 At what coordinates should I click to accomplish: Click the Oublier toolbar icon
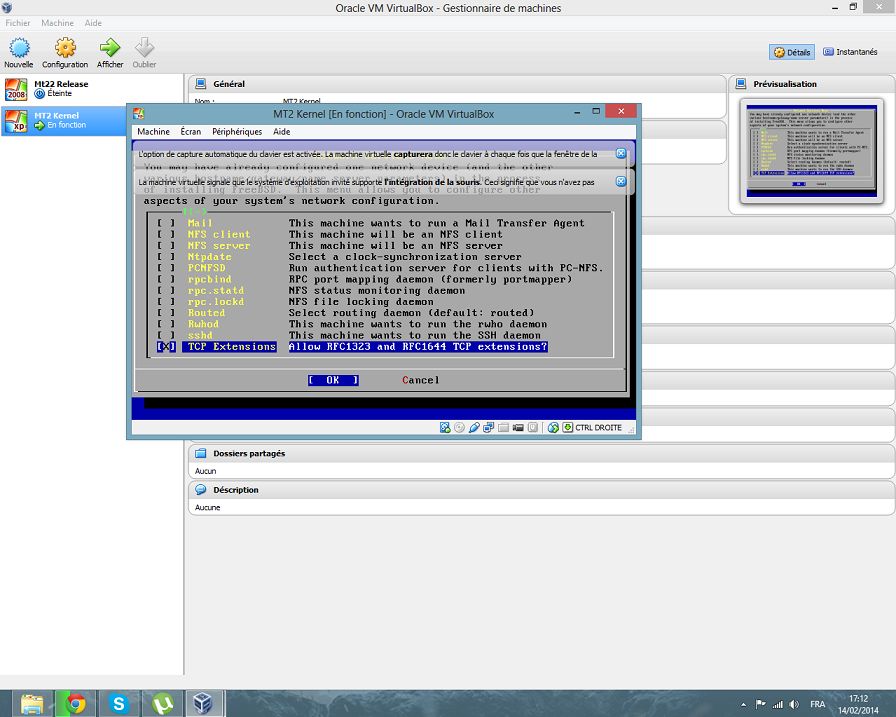pos(144,48)
